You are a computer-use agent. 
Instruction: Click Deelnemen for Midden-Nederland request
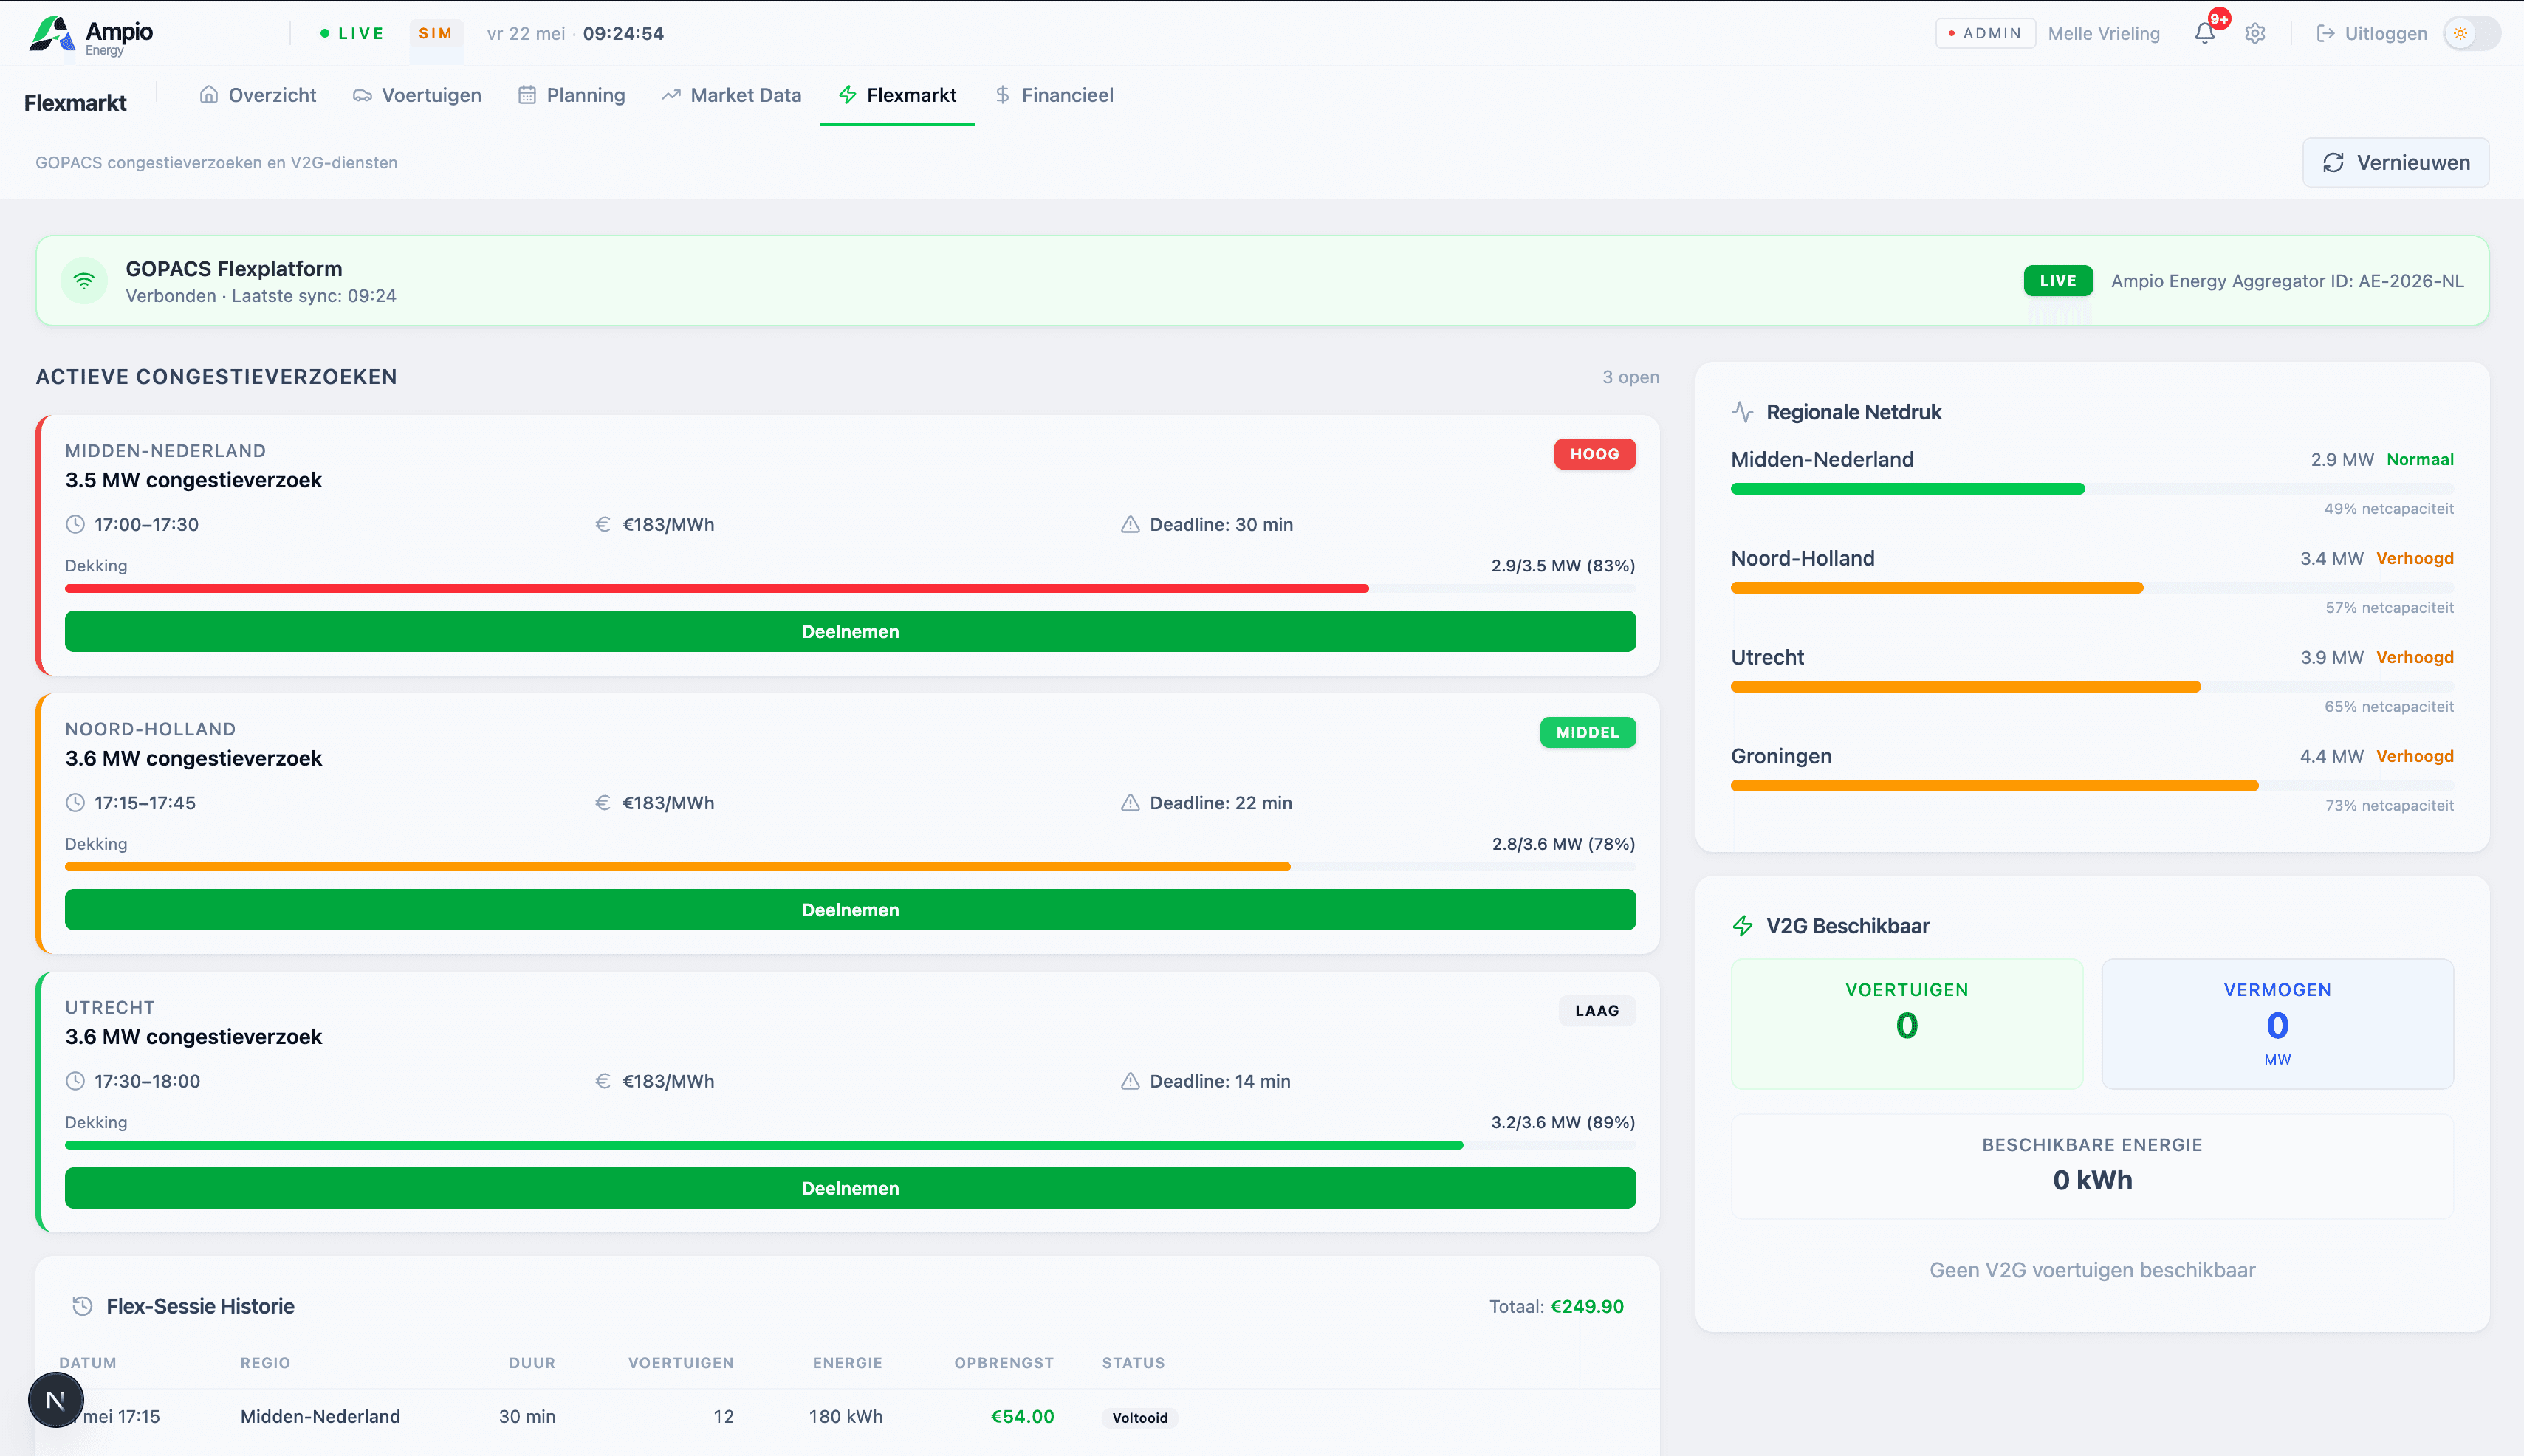(850, 631)
